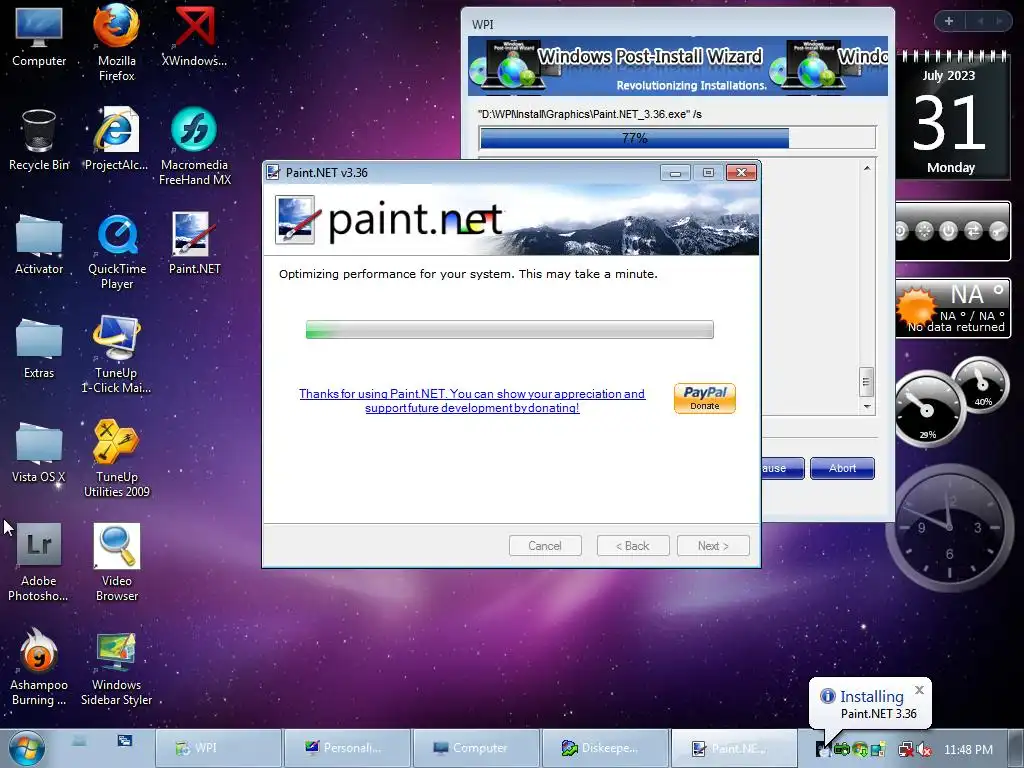Image resolution: width=1024 pixels, height=768 pixels.
Task: Switch to the Computer taskbar button
Action: pos(476,748)
